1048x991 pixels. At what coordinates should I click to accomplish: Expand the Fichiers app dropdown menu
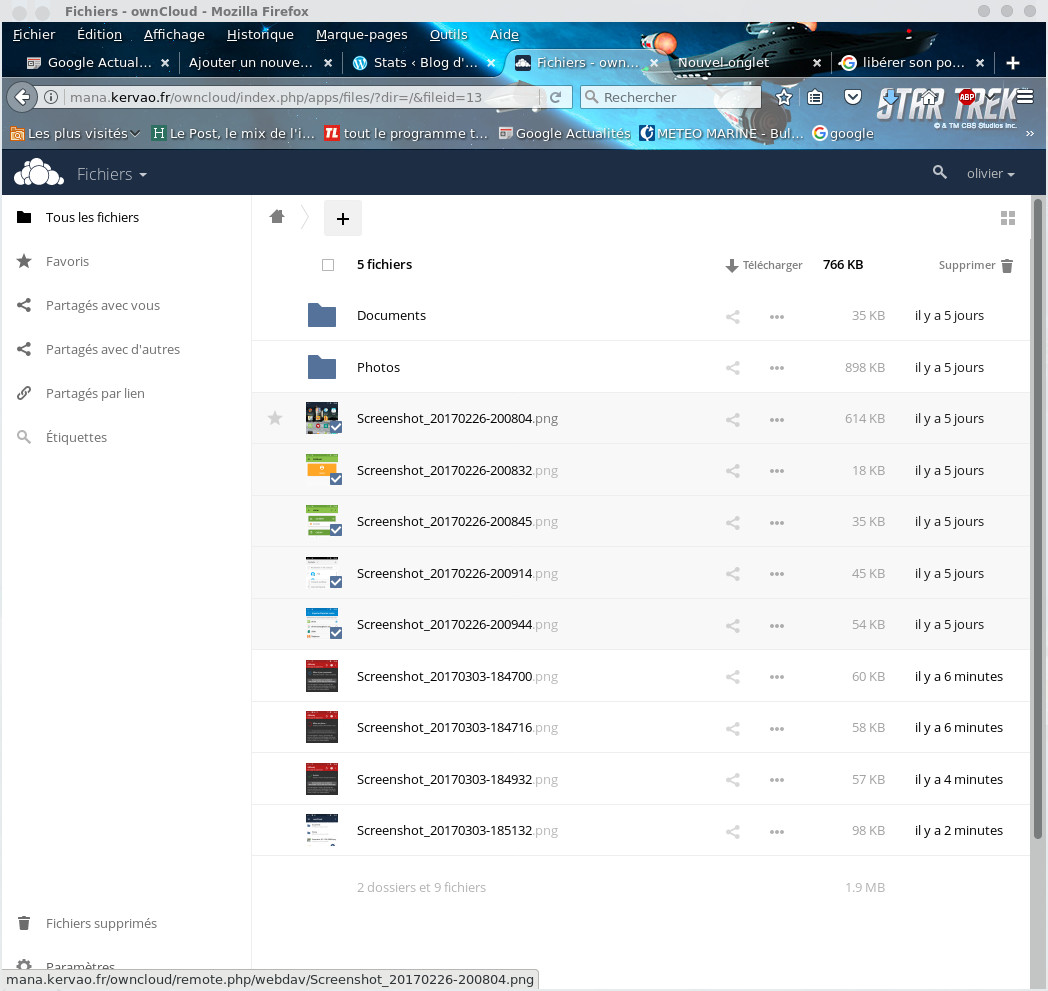(112, 174)
